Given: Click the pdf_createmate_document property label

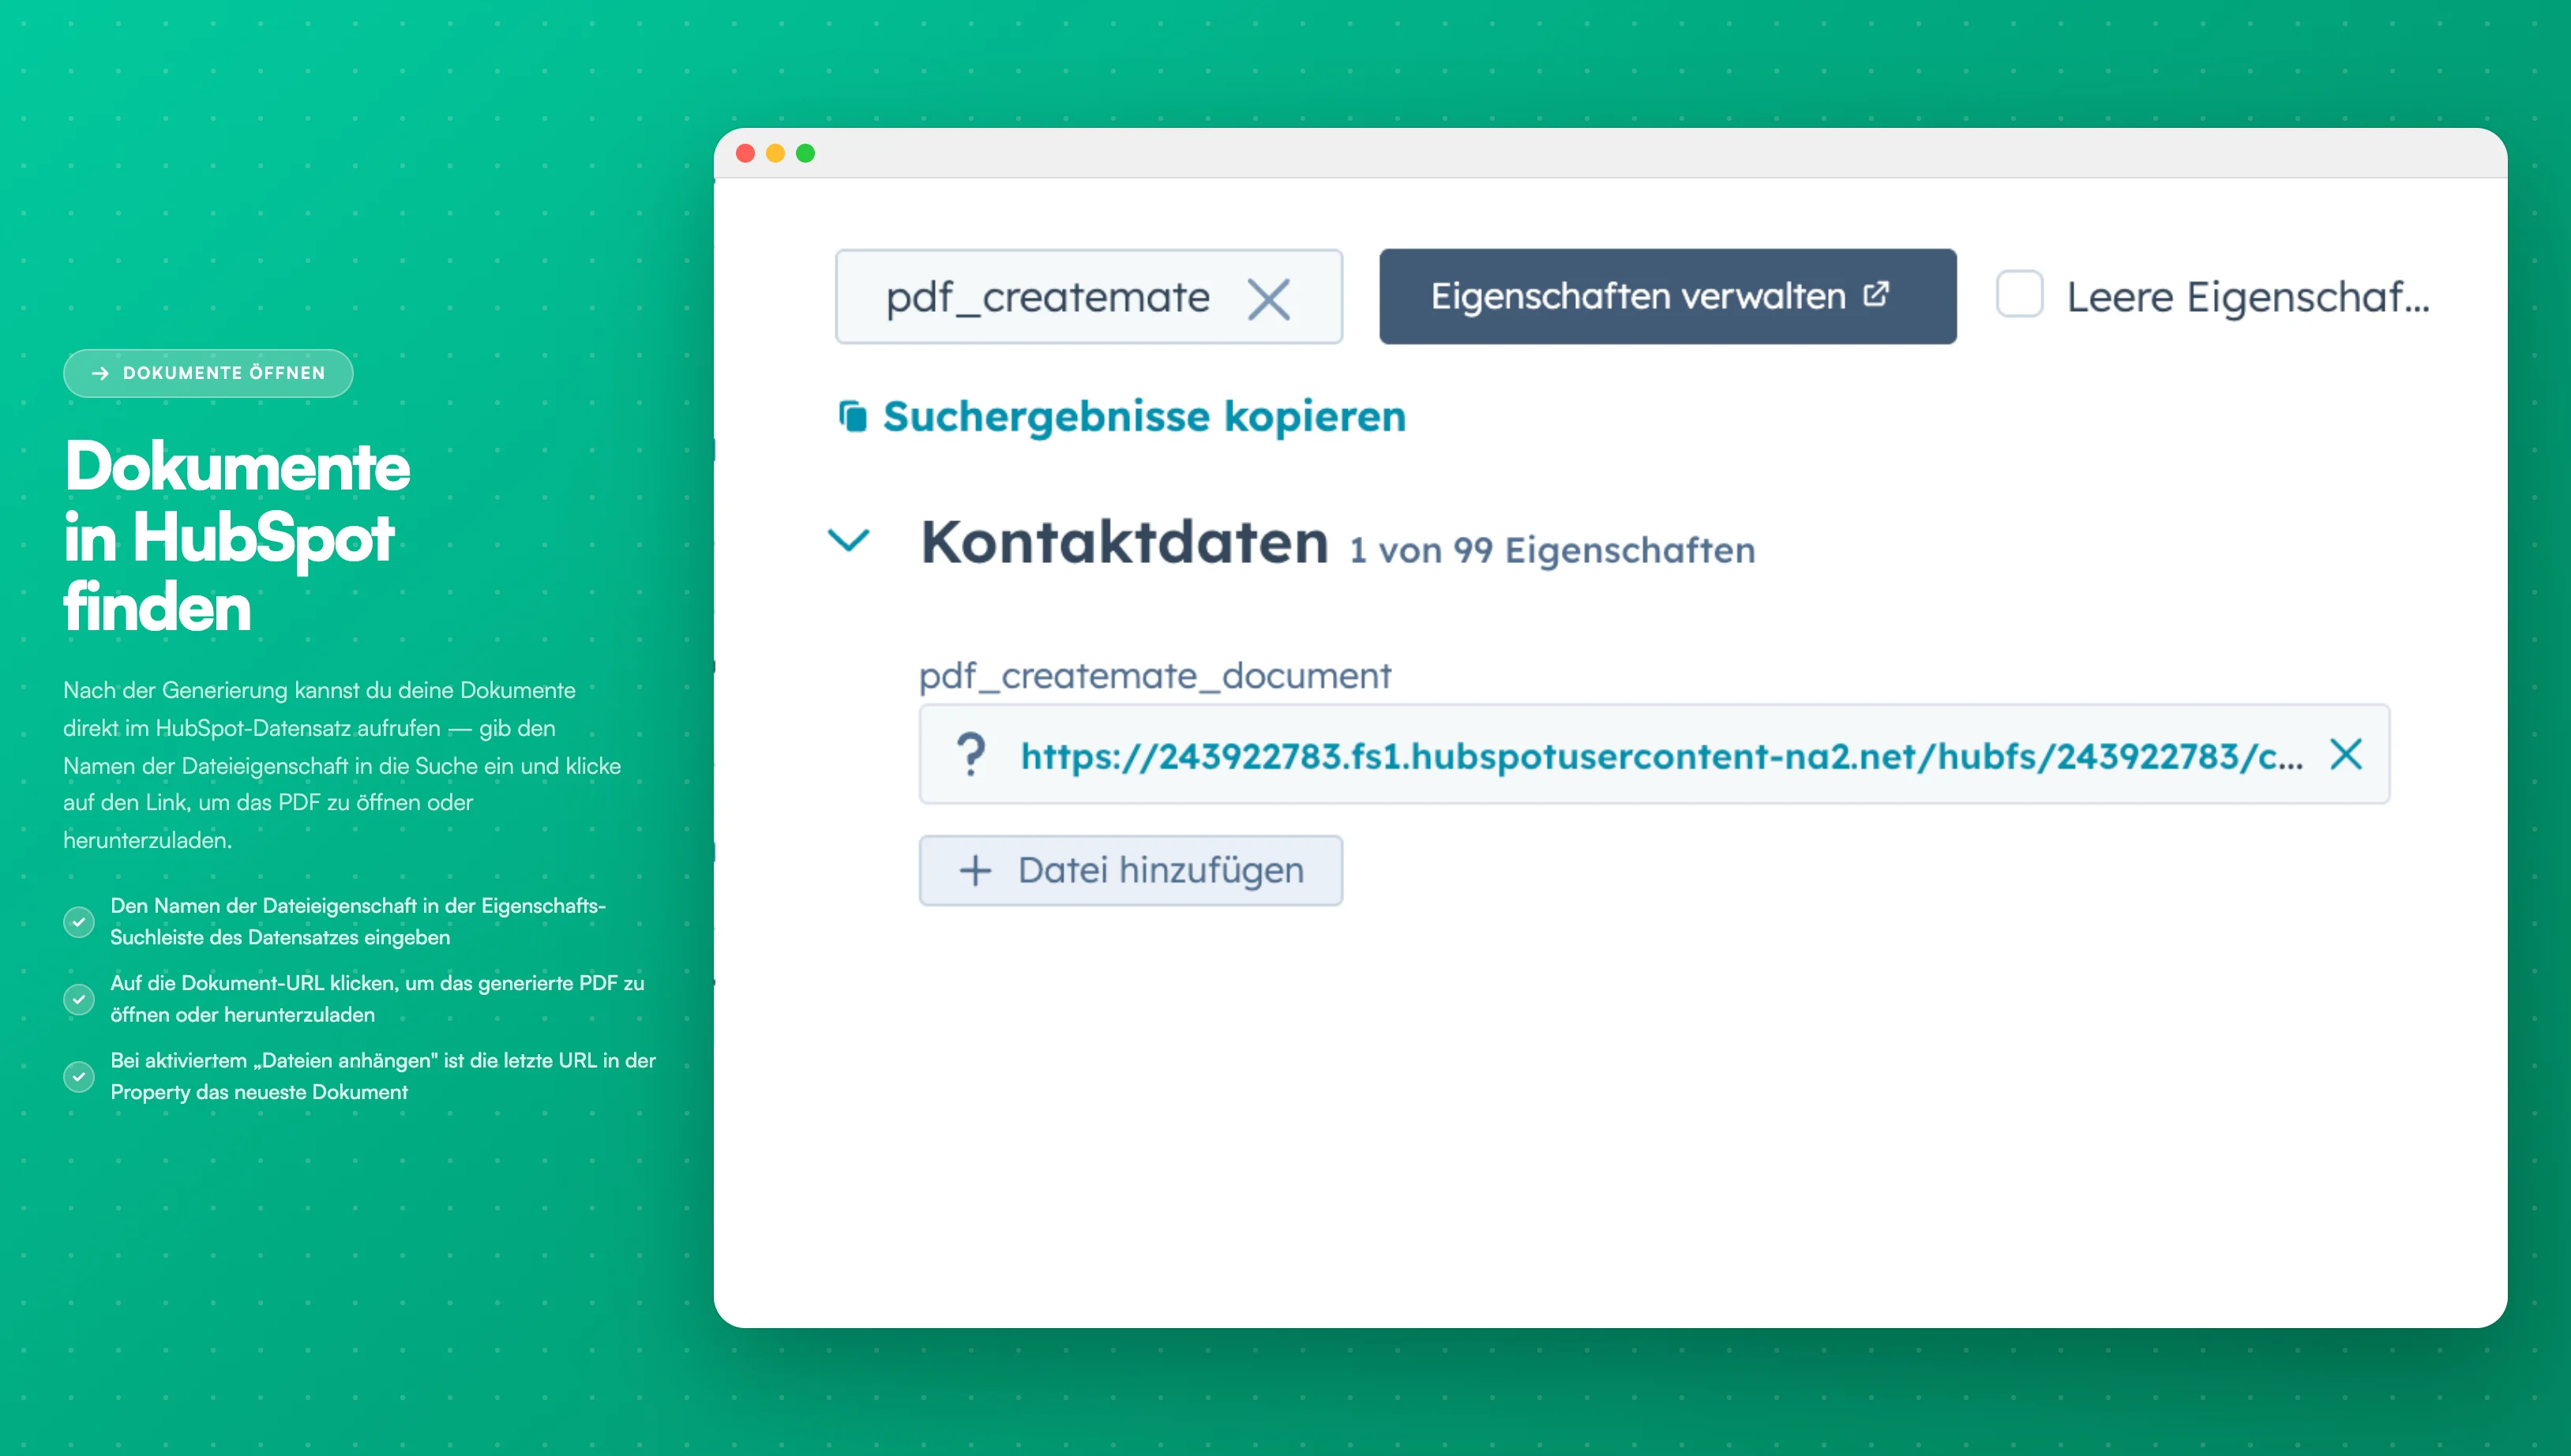Looking at the screenshot, I should [1154, 676].
